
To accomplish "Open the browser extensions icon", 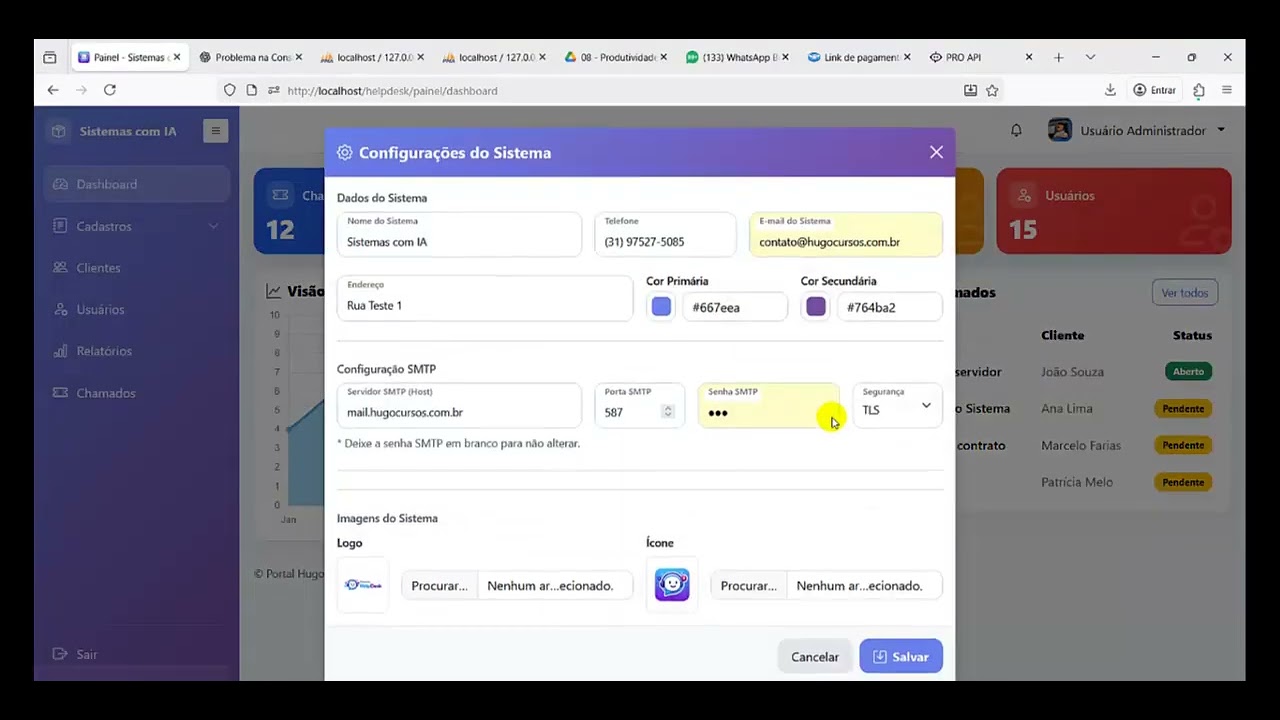I will pyautogui.click(x=1199, y=90).
